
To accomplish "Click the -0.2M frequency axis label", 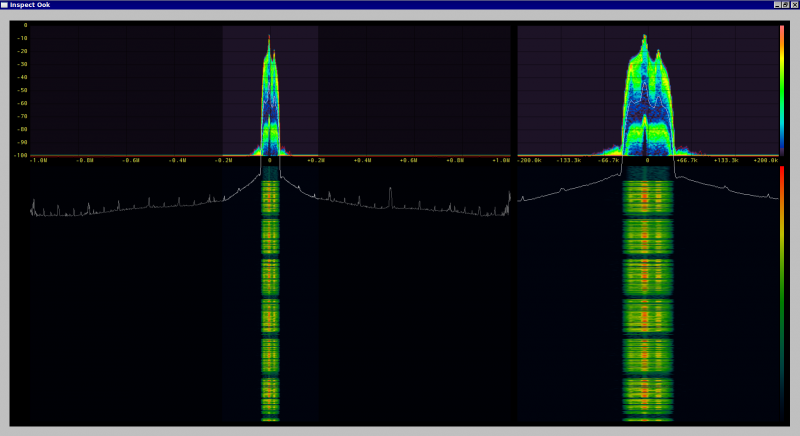I will [222, 160].
